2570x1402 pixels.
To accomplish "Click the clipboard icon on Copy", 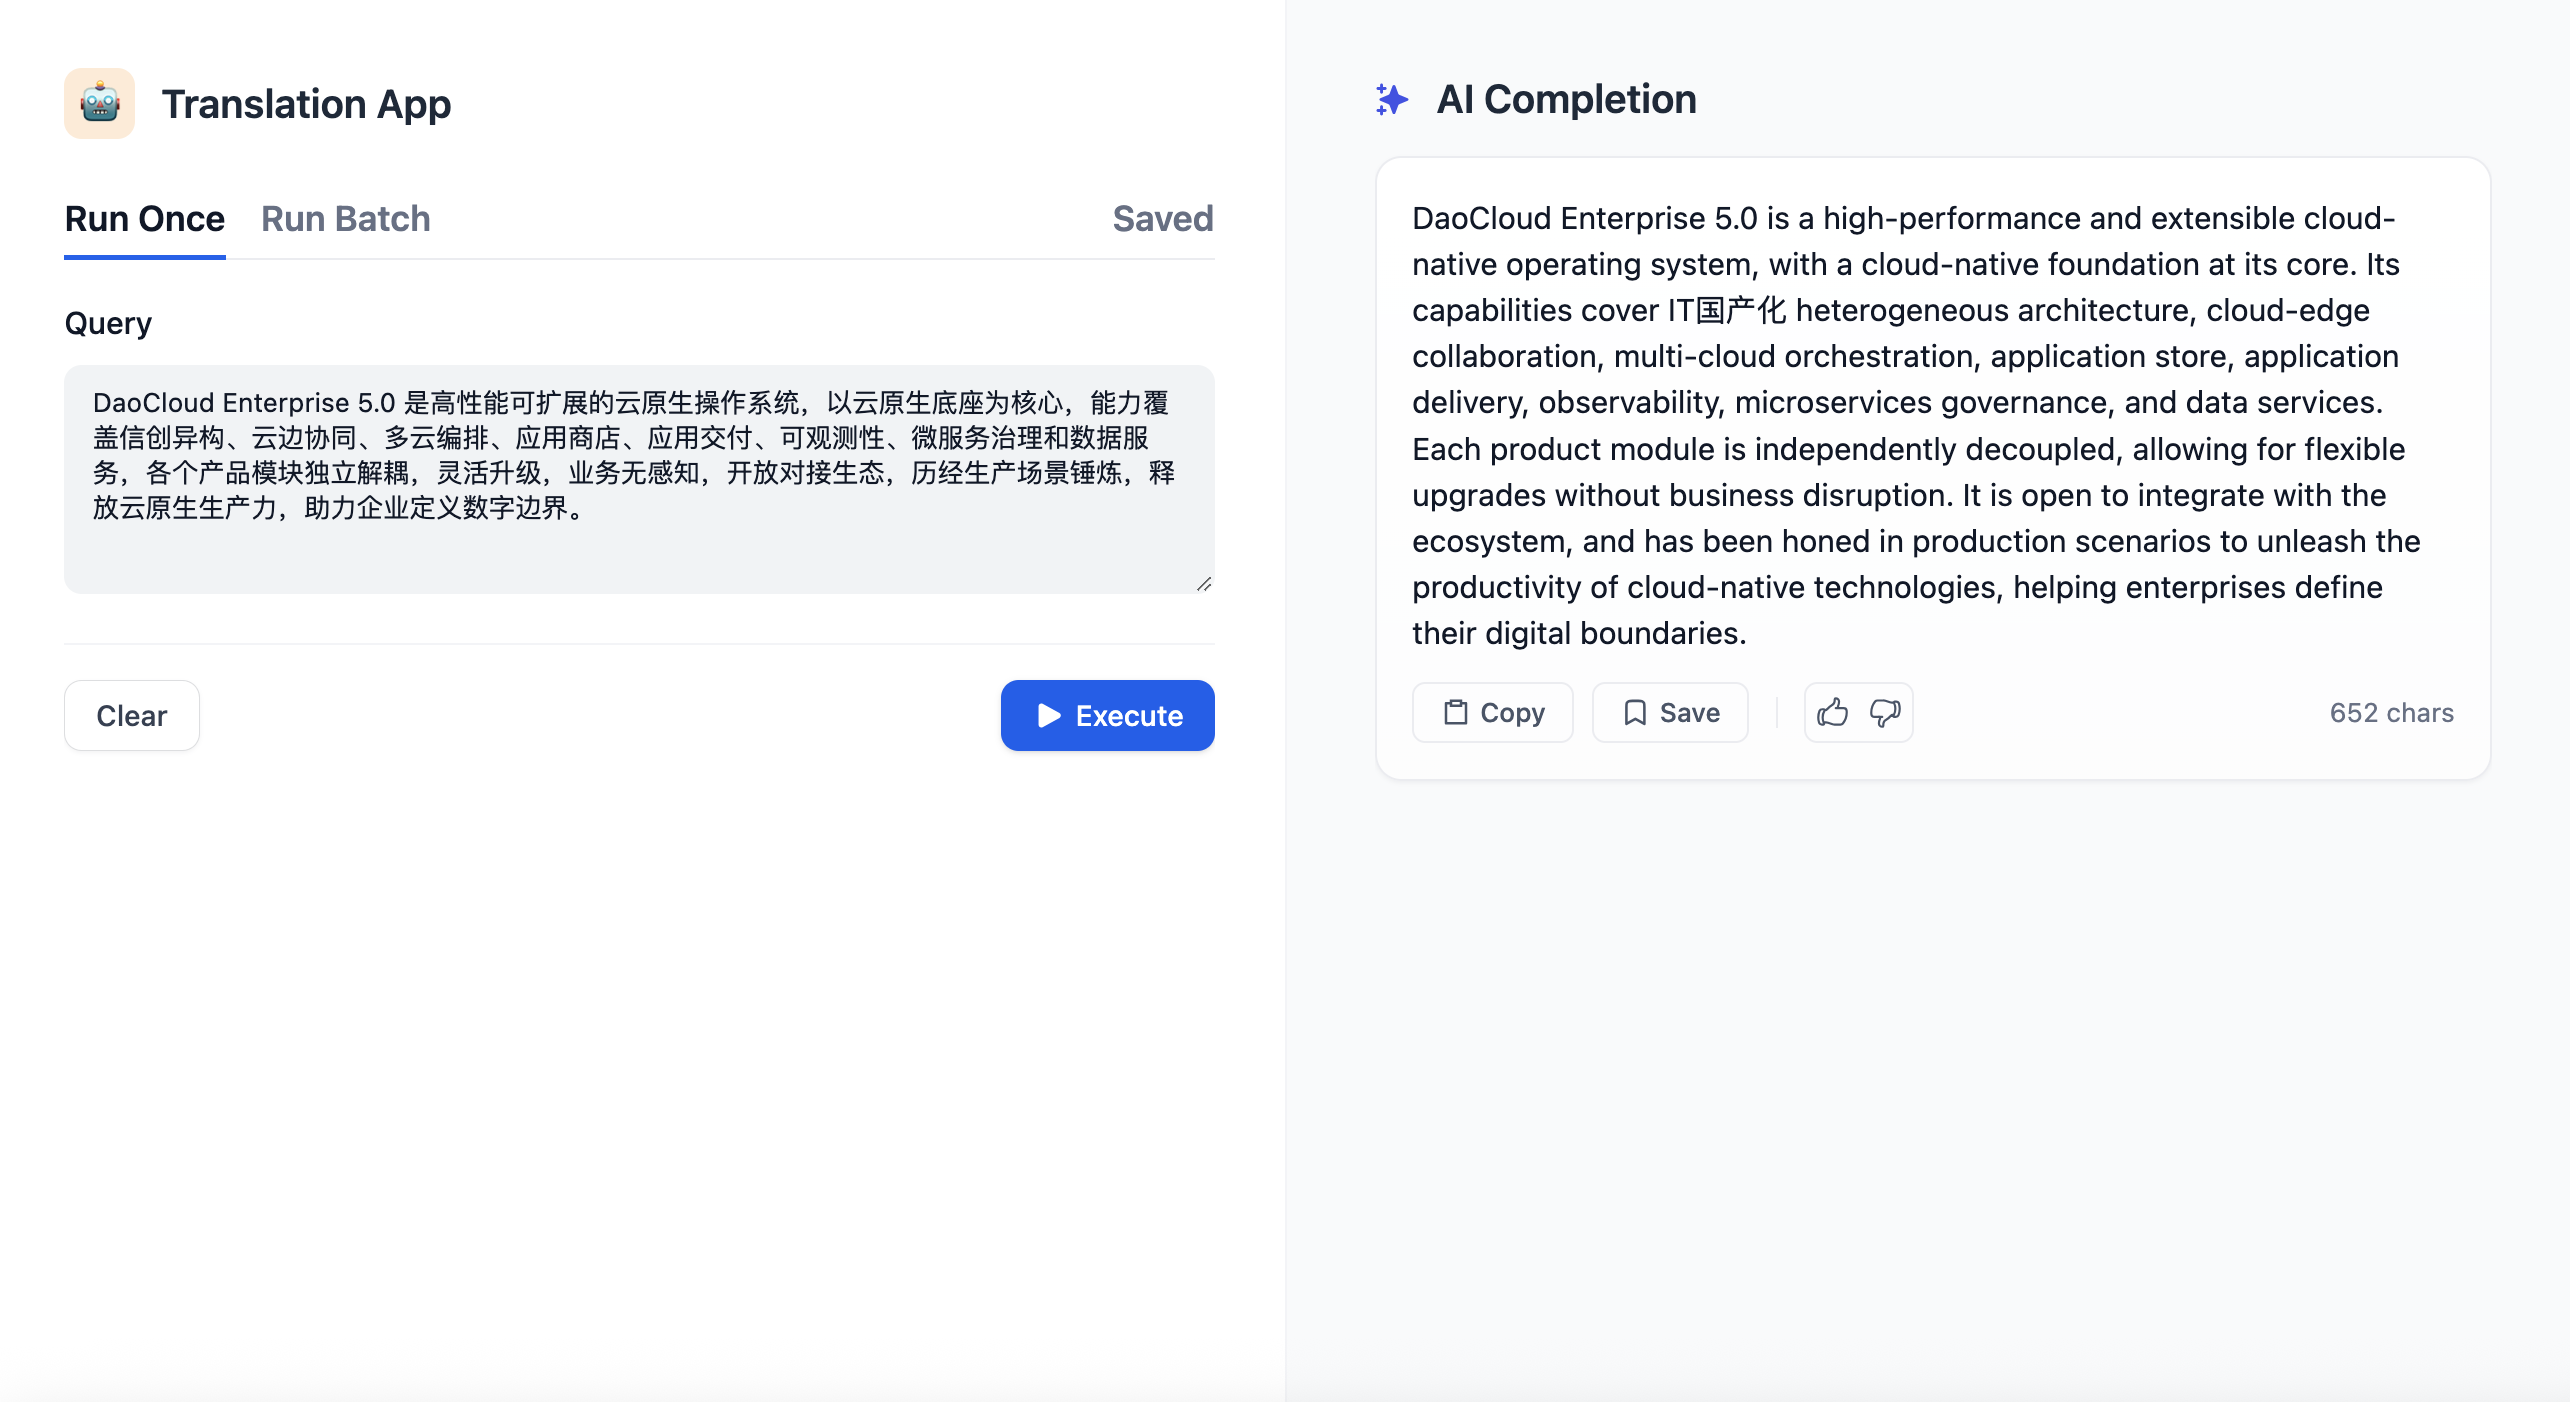I will pos(1455,713).
